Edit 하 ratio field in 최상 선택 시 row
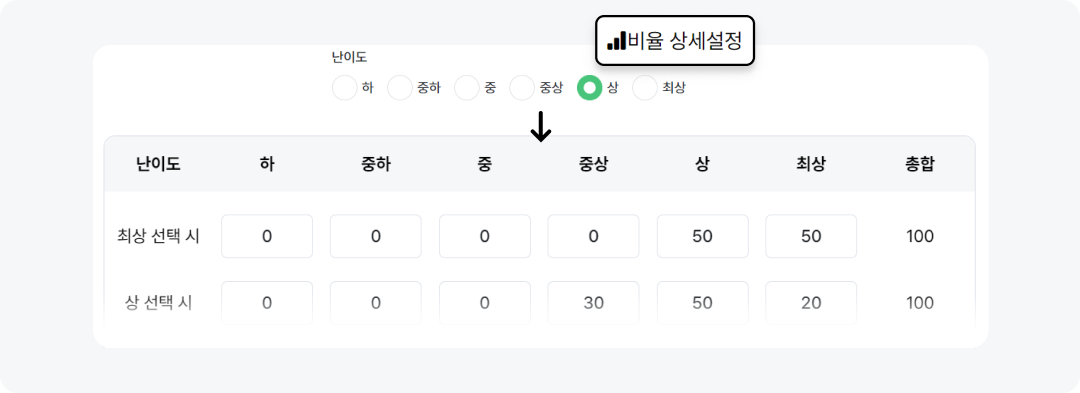This screenshot has height=393, width=1080. pos(267,236)
